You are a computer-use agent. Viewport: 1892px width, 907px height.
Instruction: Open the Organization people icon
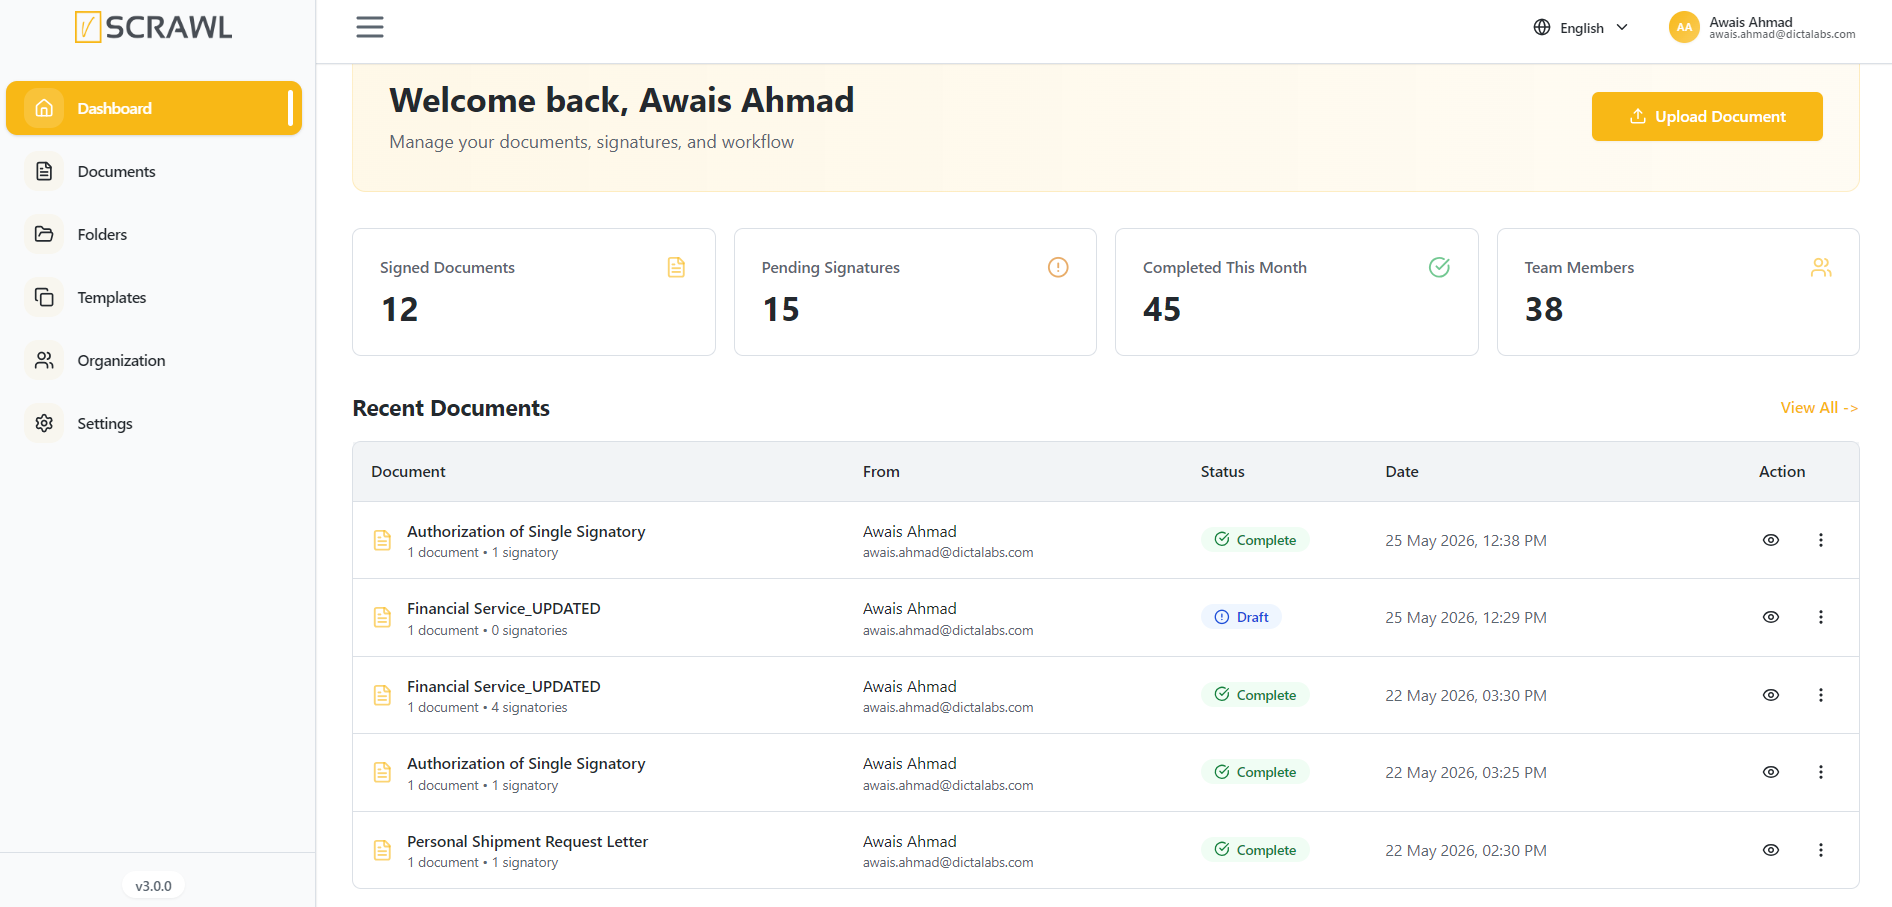[44, 360]
